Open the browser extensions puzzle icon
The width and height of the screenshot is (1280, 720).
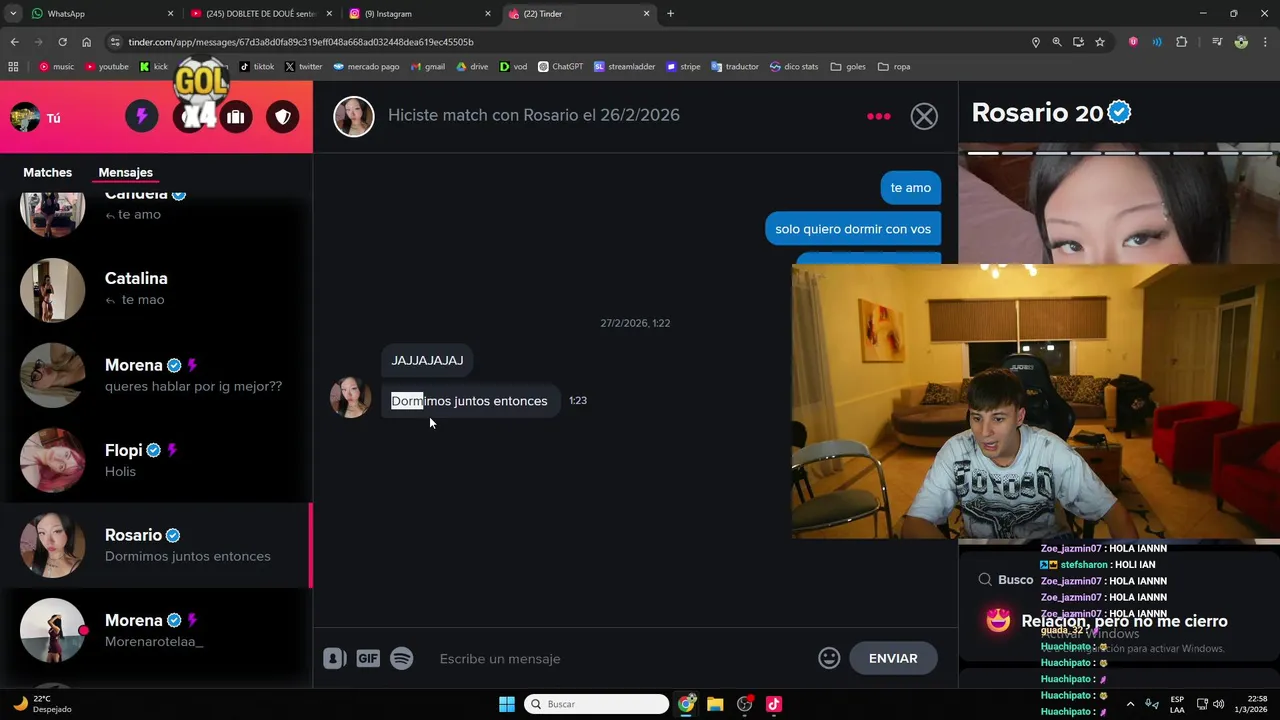click(1182, 42)
